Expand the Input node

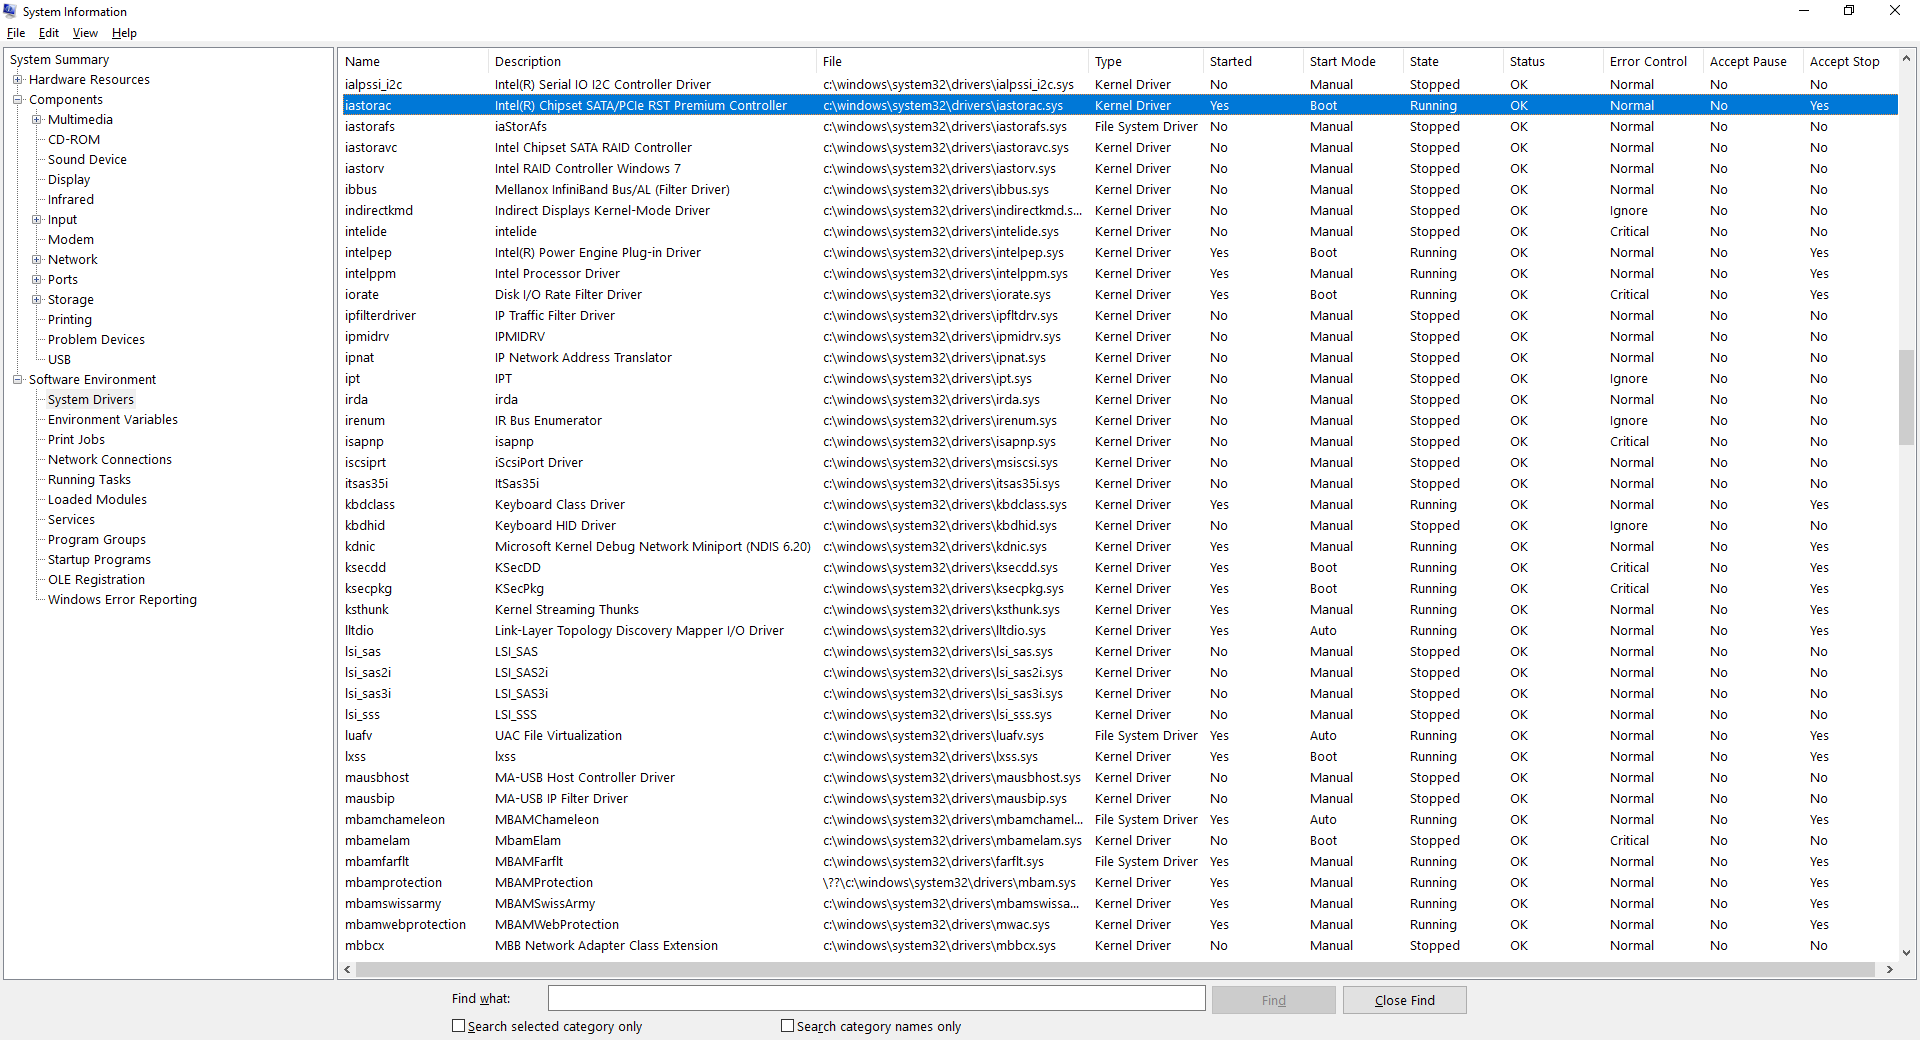click(37, 219)
